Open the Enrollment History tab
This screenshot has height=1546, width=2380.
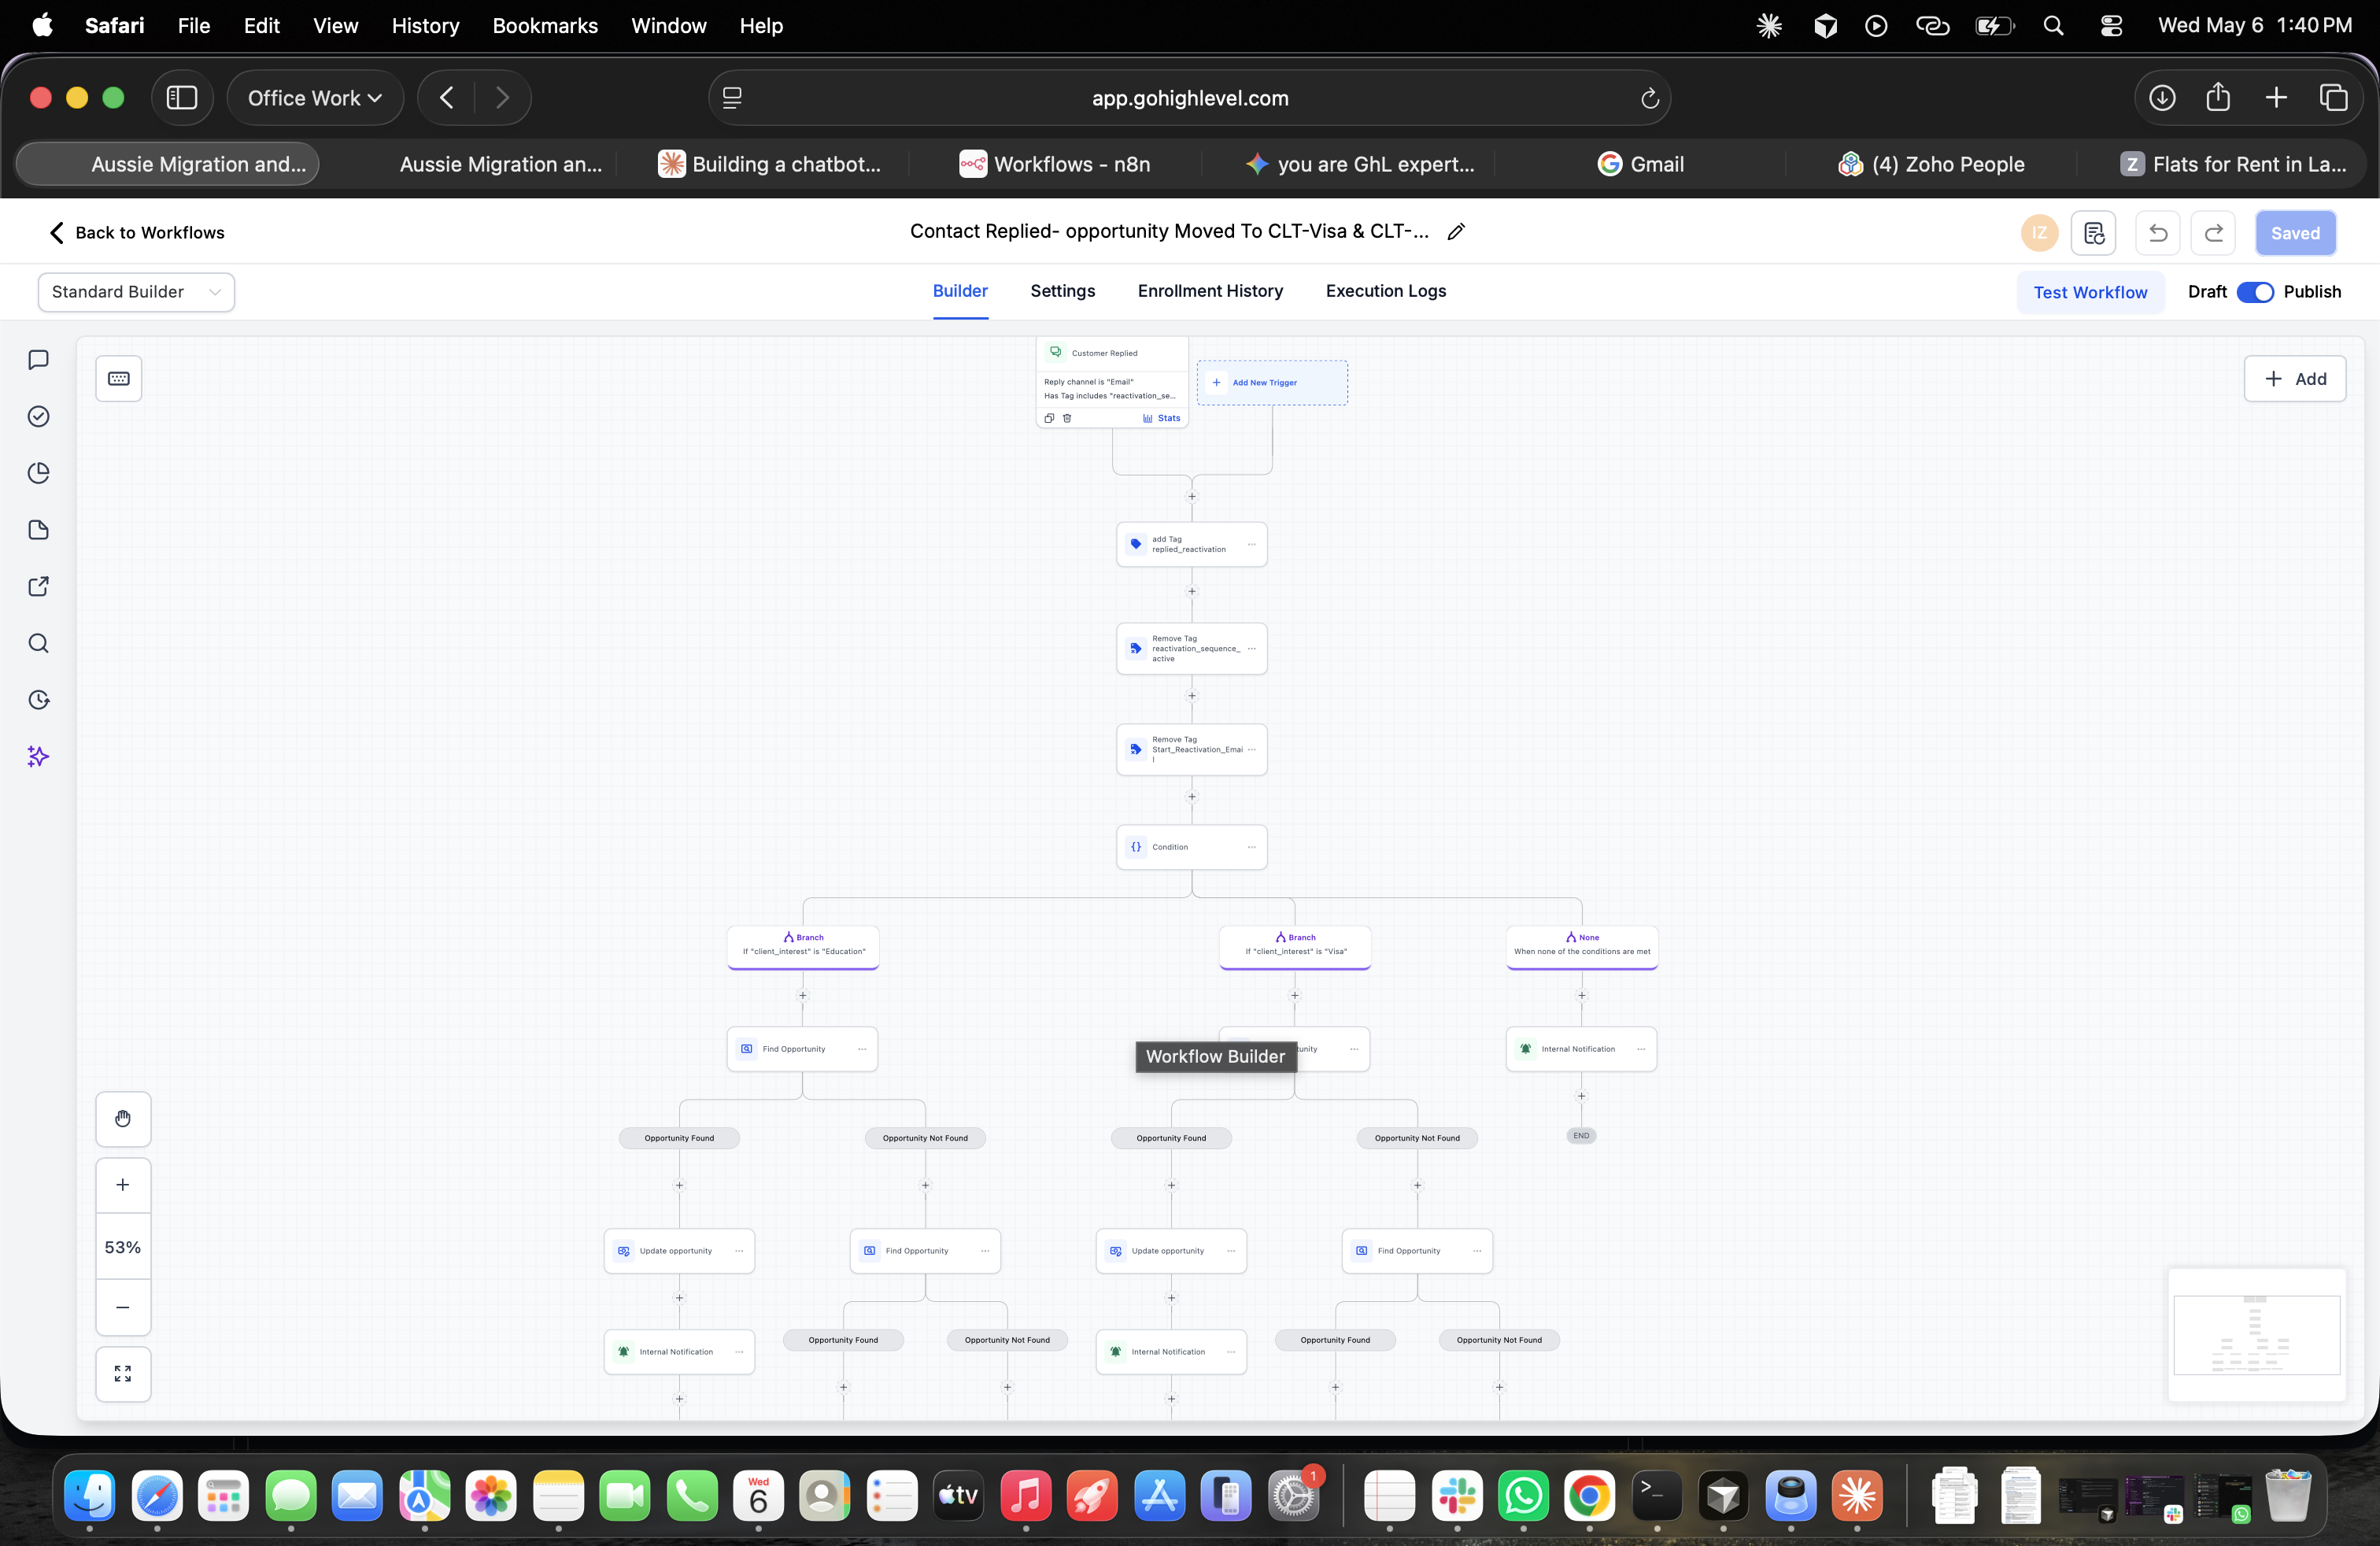pyautogui.click(x=1210, y=291)
